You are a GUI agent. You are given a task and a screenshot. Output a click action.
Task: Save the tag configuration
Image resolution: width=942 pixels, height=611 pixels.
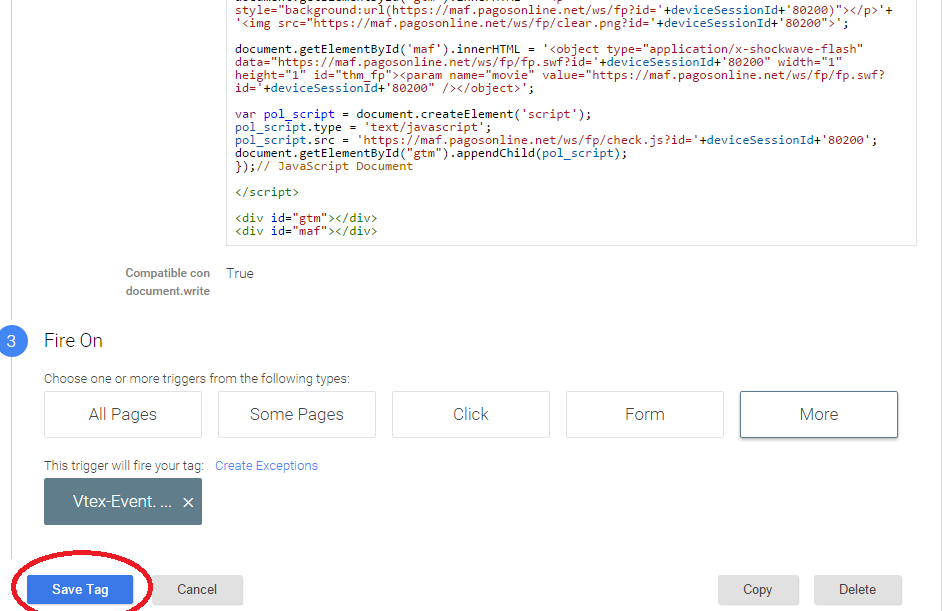click(x=80, y=589)
